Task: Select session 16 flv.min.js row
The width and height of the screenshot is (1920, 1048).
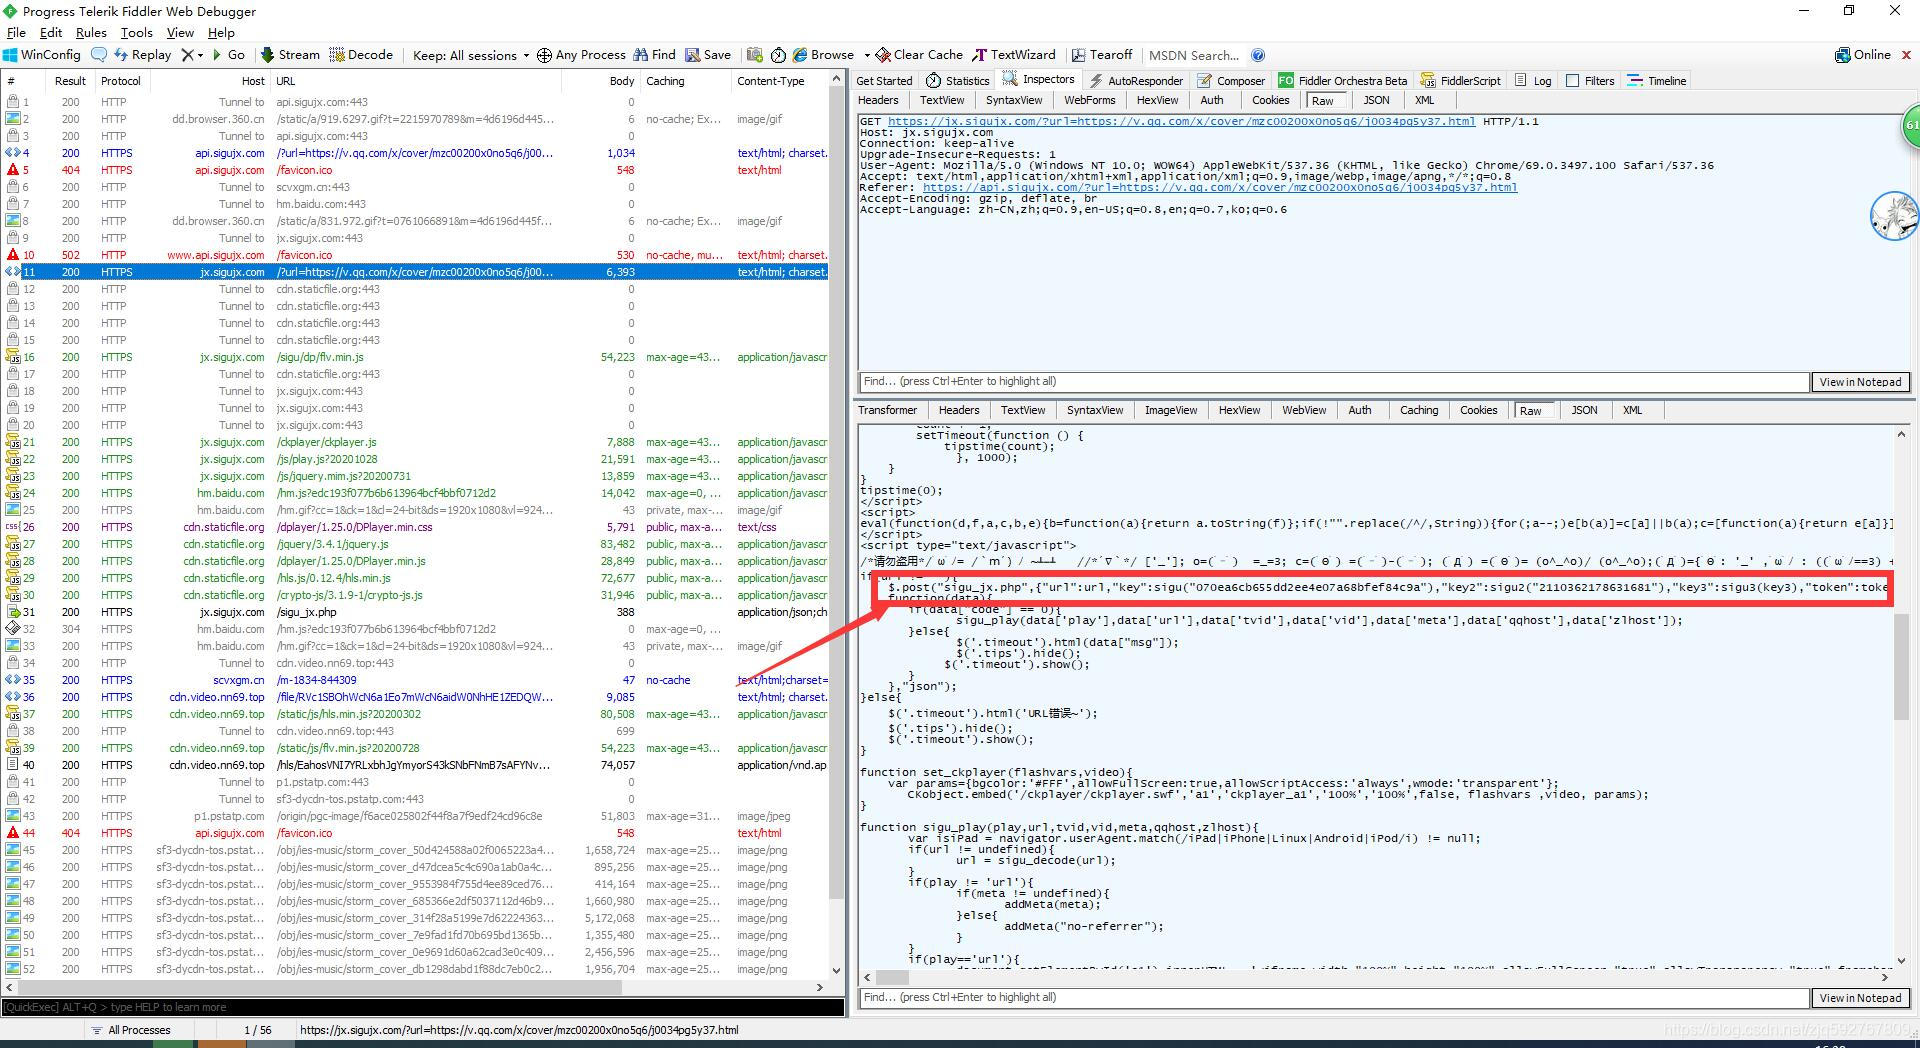Action: [x=415, y=357]
